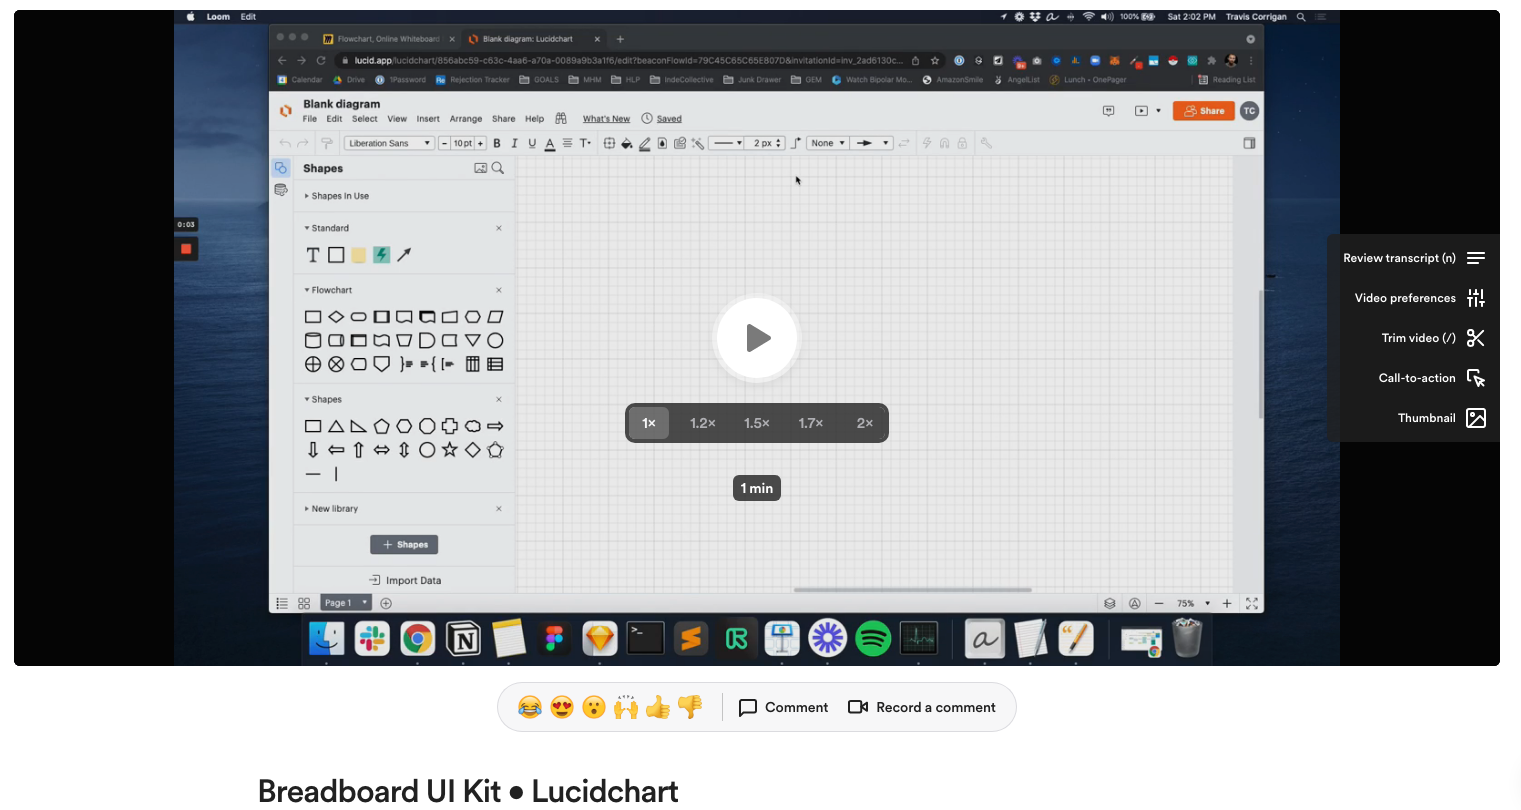Image resolution: width=1521 pixels, height=810 pixels.
Task: Open the arrow end style dropdown
Action: (x=873, y=143)
